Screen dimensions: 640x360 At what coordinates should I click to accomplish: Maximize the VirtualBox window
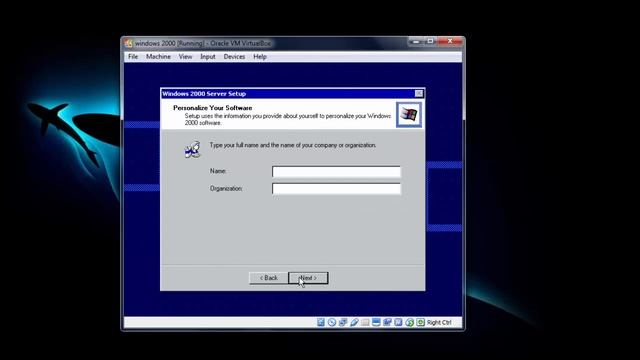coord(430,41)
